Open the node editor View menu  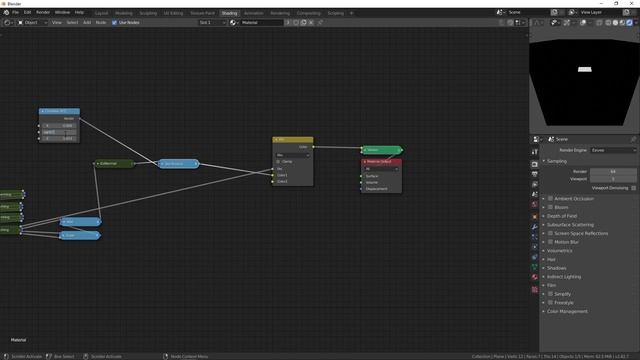(56, 22)
